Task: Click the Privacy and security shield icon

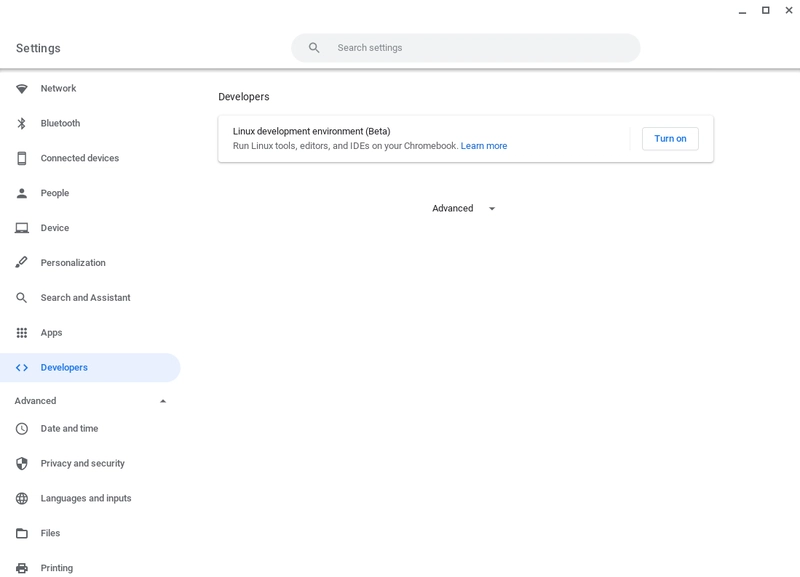Action: pyautogui.click(x=22, y=464)
